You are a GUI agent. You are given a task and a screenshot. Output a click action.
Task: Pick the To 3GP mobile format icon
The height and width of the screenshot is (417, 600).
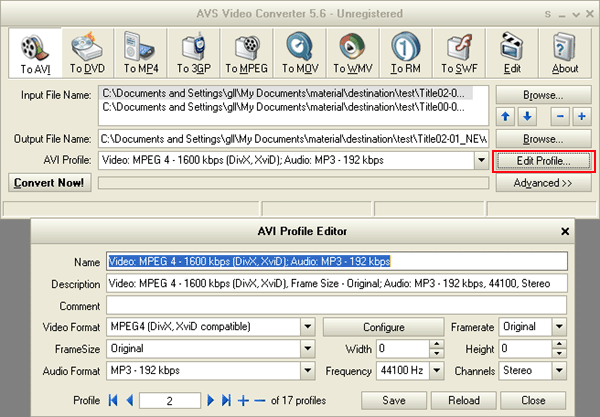(x=194, y=53)
